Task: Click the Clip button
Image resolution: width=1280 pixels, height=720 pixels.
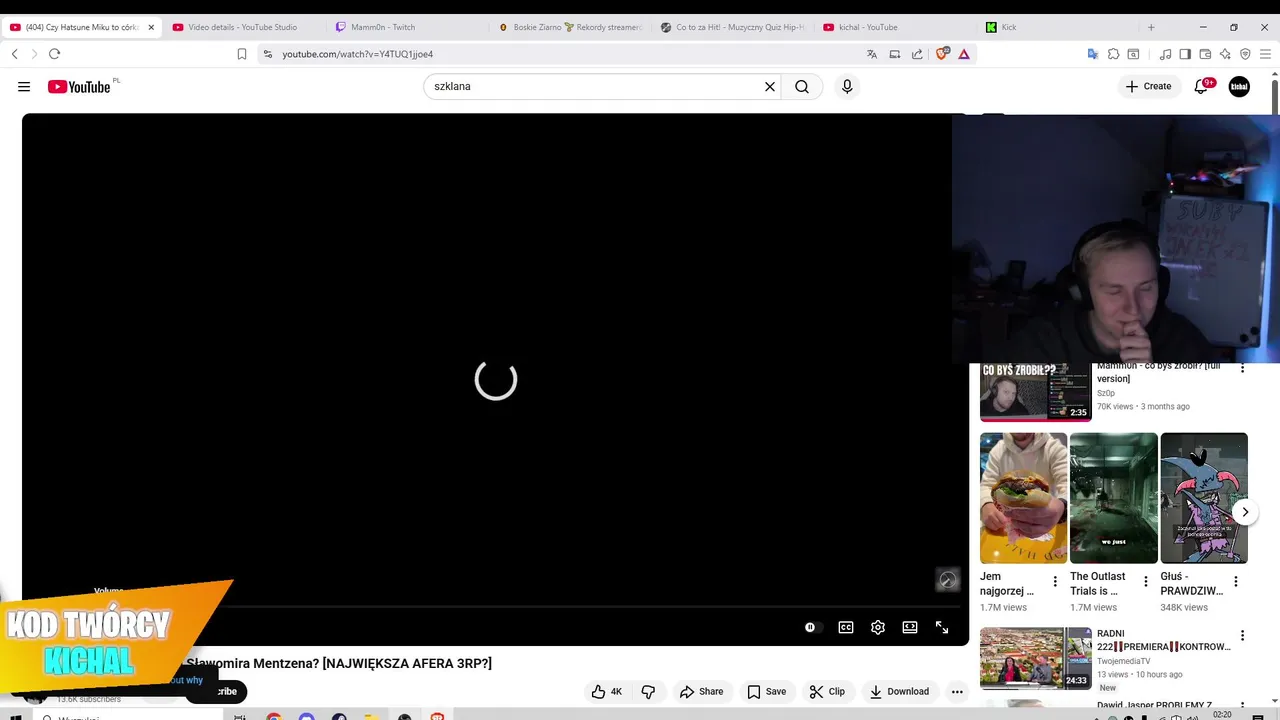Action: point(827,691)
